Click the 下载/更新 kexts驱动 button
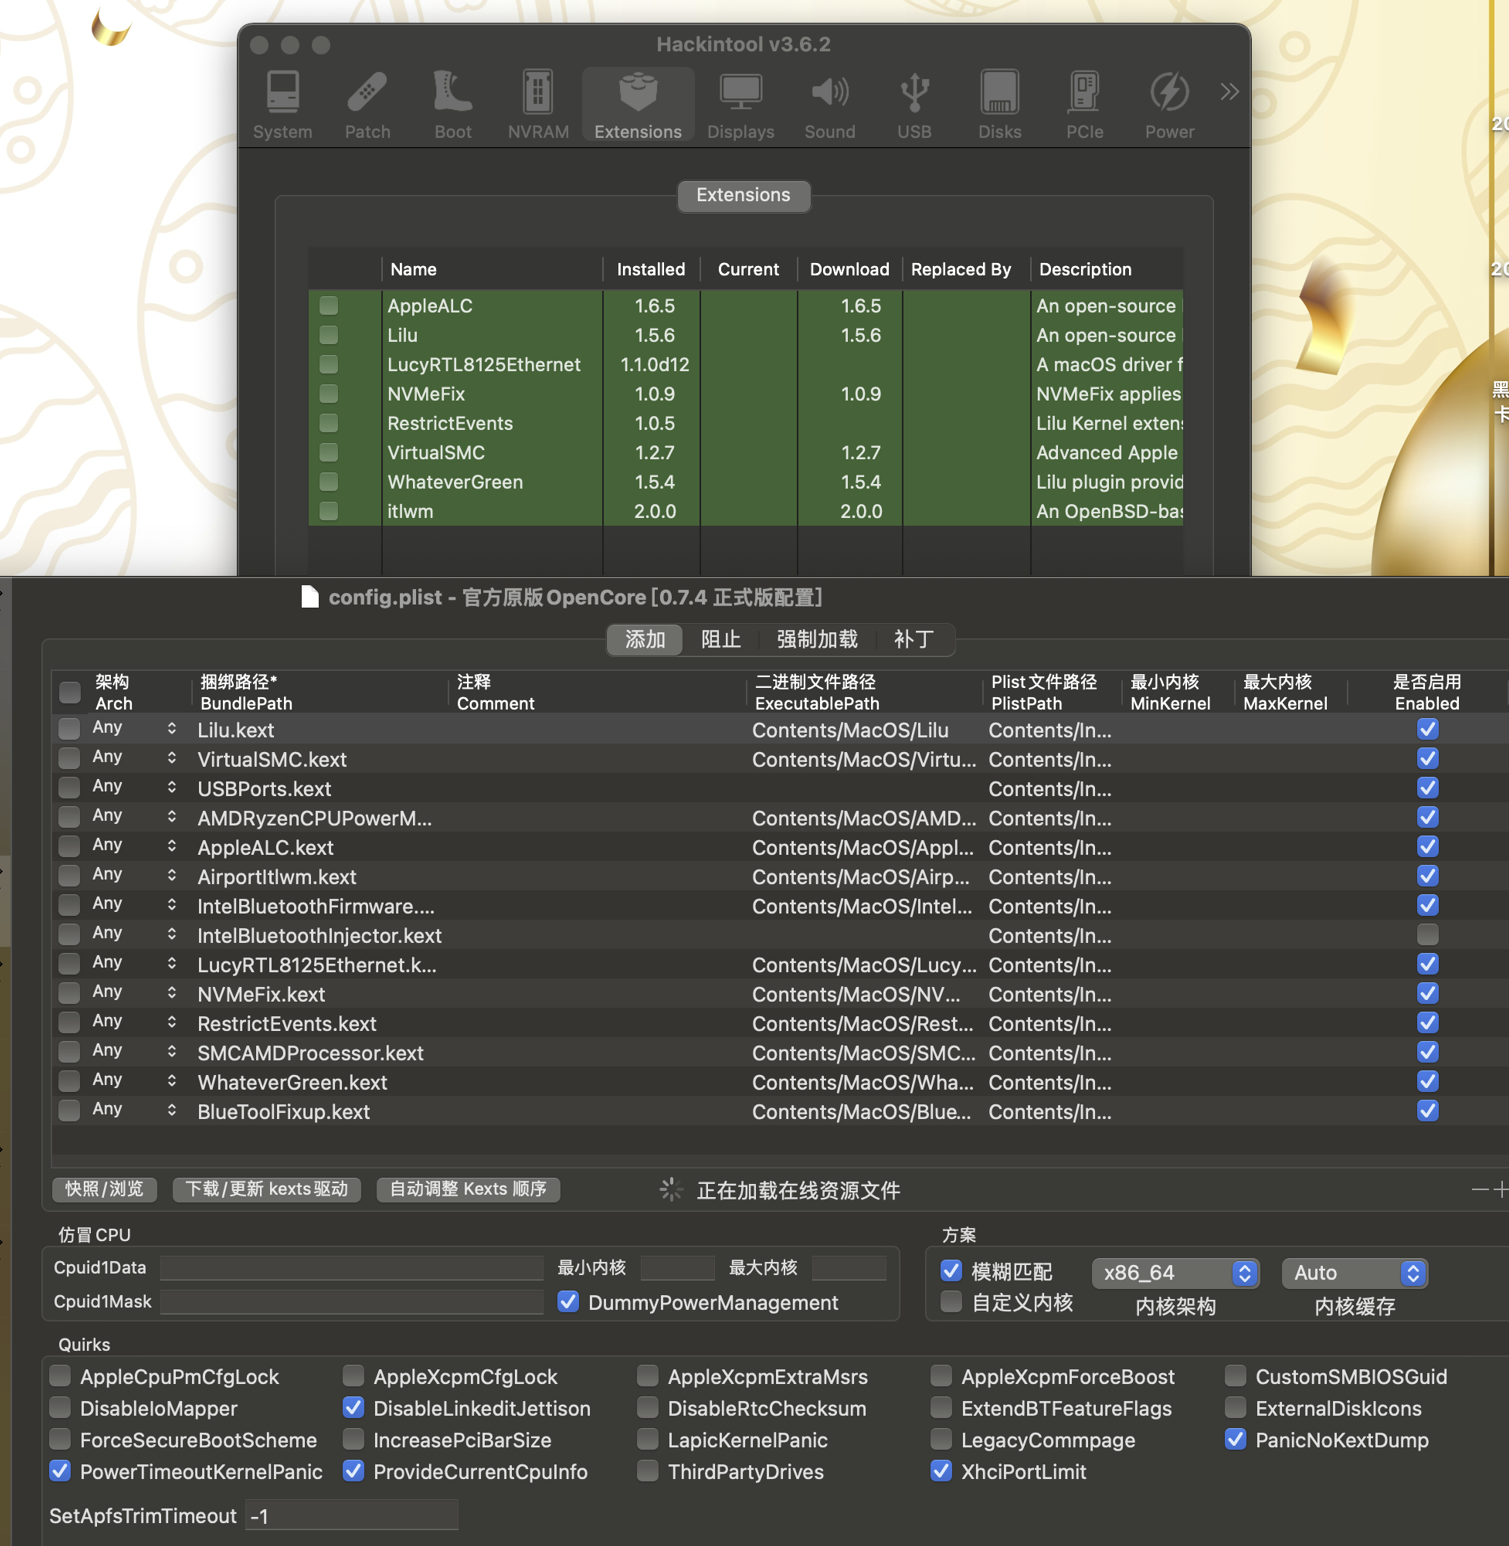 point(266,1189)
